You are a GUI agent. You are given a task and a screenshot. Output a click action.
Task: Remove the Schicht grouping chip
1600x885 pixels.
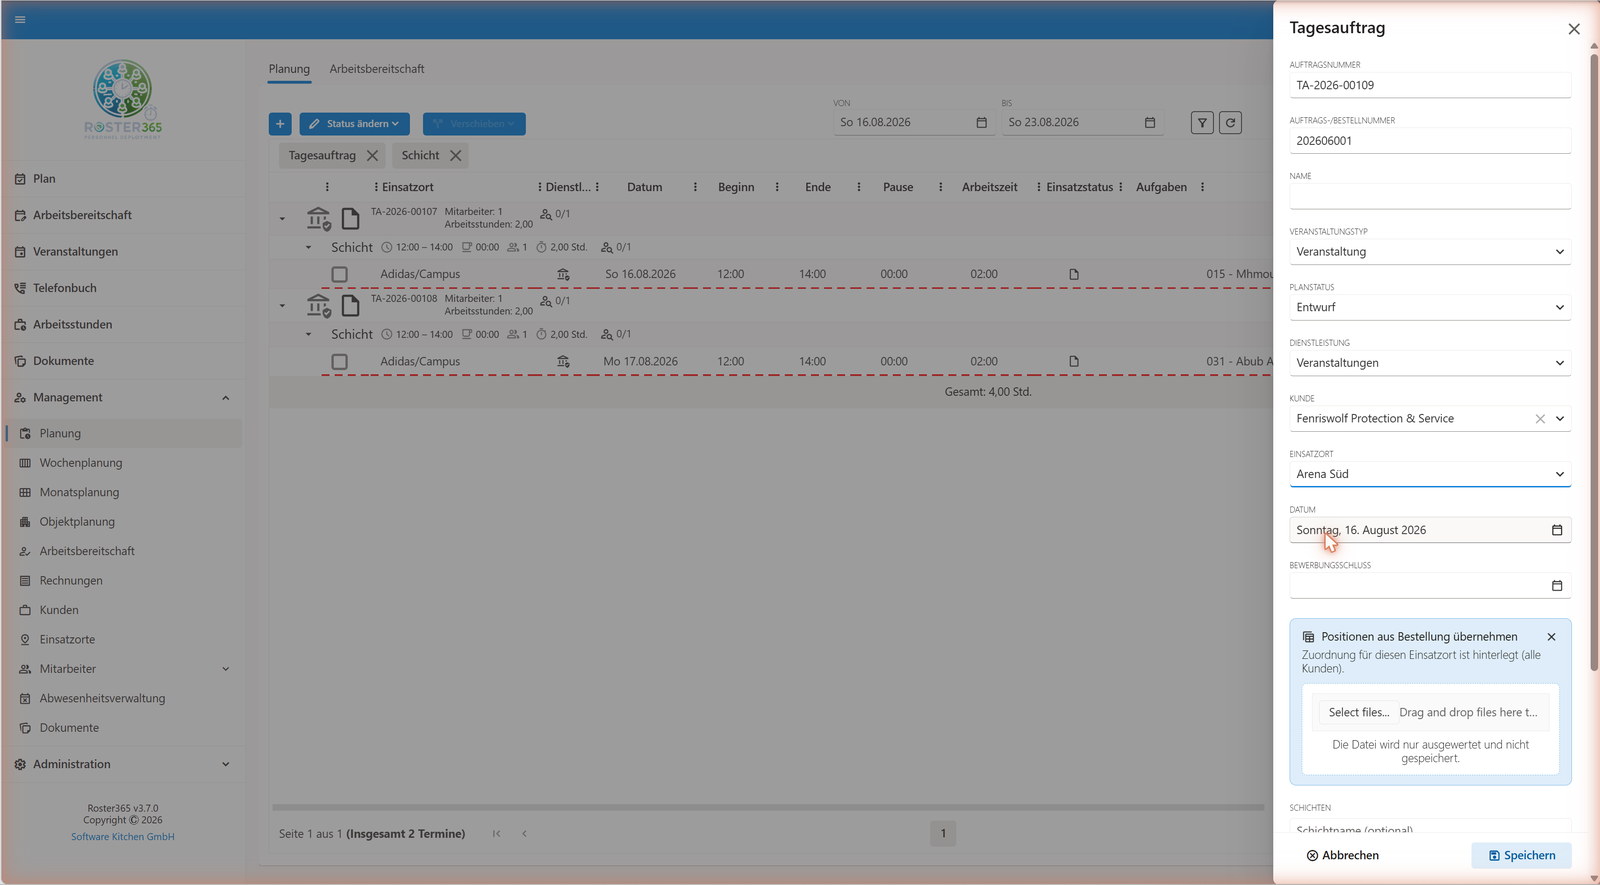[455, 156]
